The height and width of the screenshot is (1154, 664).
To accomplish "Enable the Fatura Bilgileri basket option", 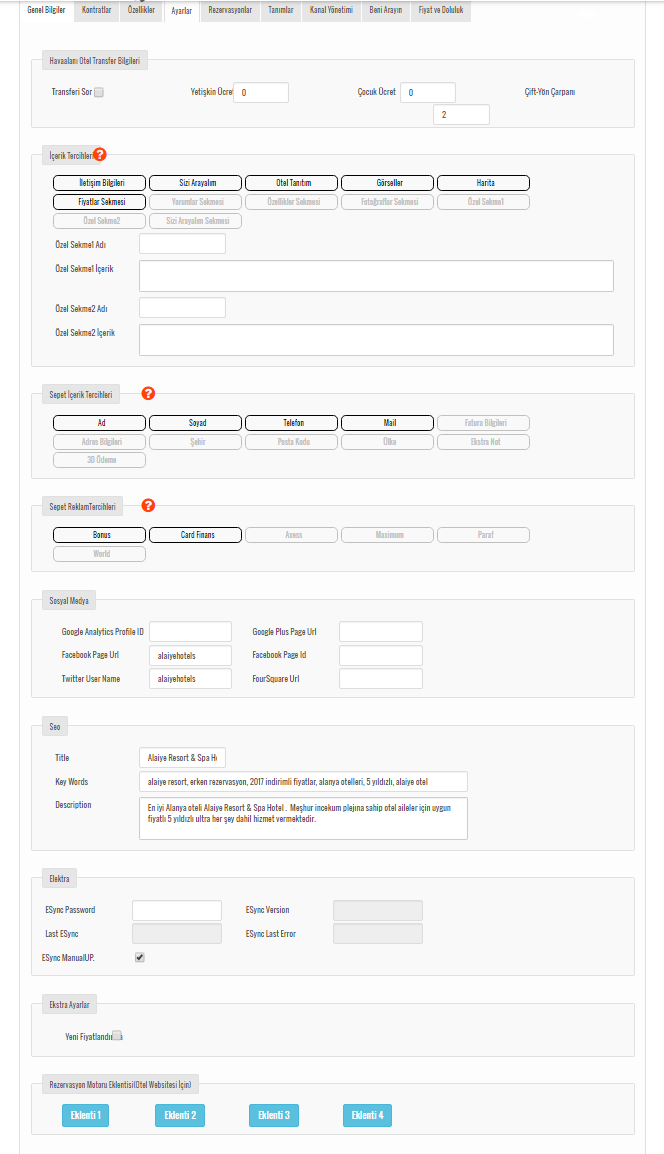I will (x=483, y=423).
